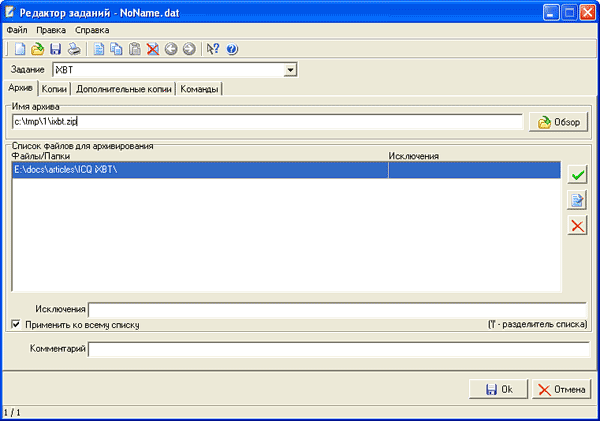Switch to the Дополнительные копии tab
The height and width of the screenshot is (421, 600).
[124, 89]
